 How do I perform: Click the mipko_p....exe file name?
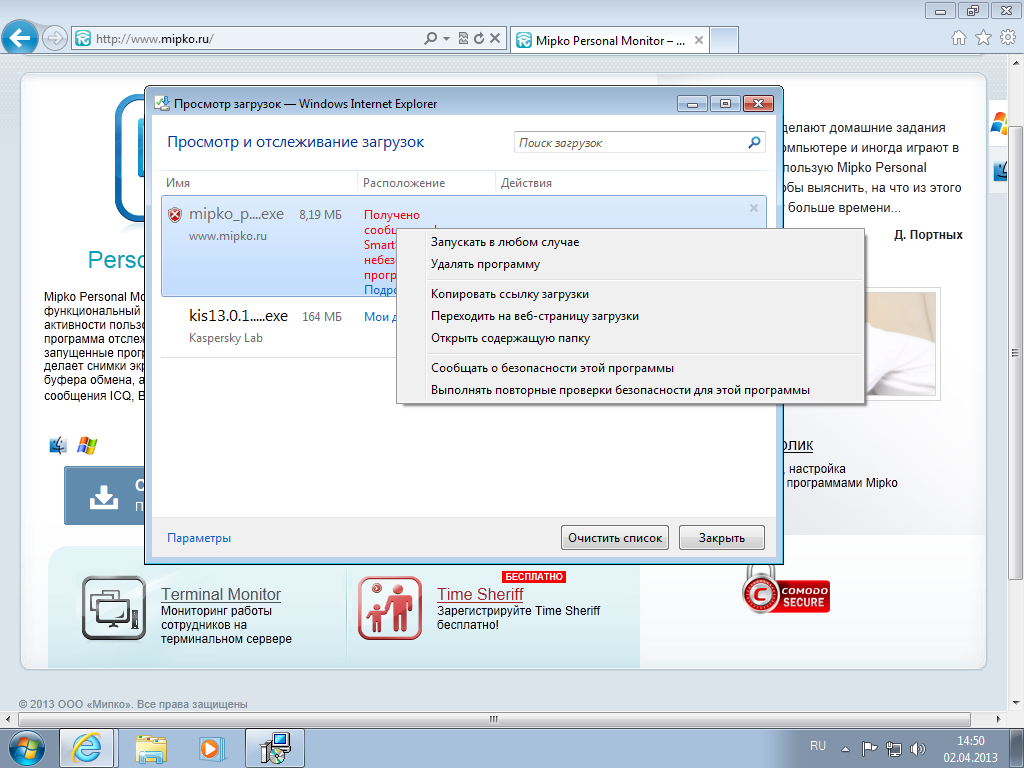(x=236, y=214)
